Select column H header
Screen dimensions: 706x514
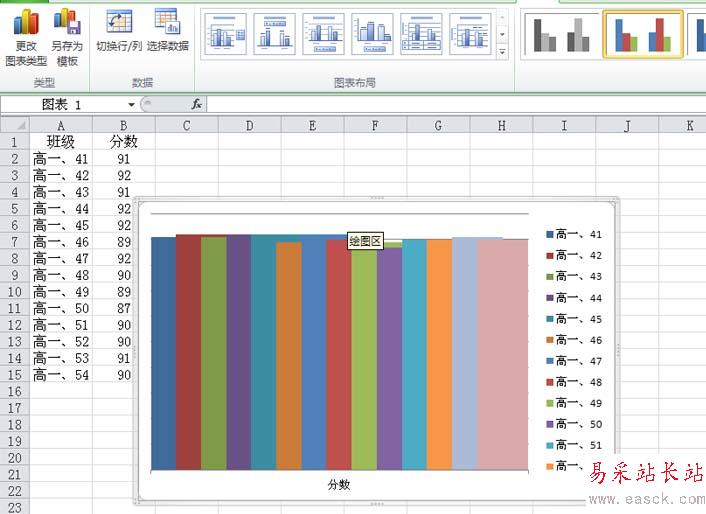[501, 125]
